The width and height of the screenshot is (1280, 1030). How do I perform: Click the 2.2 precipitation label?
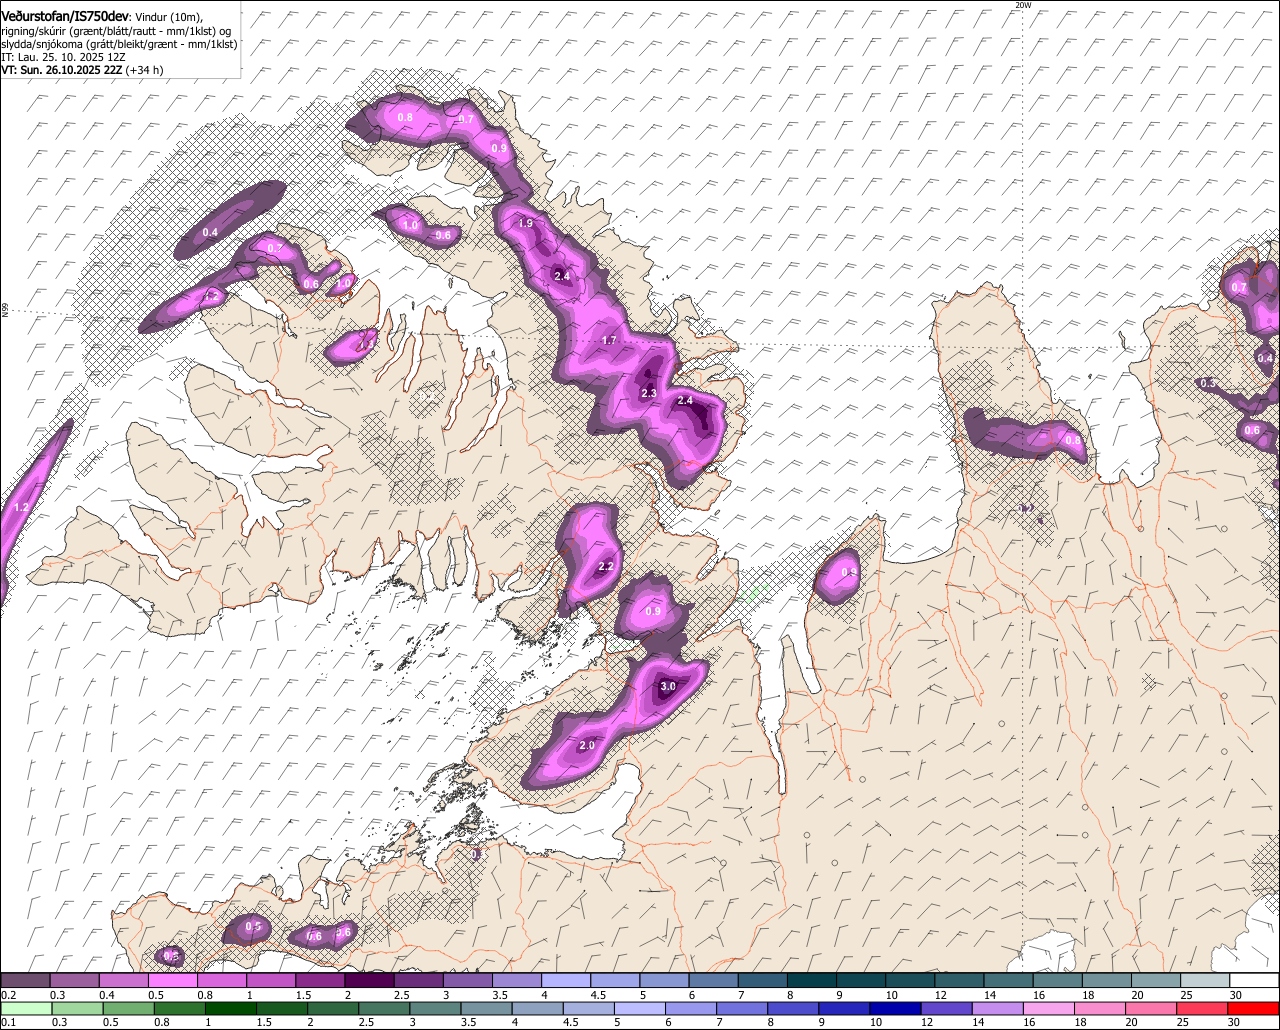coord(605,567)
